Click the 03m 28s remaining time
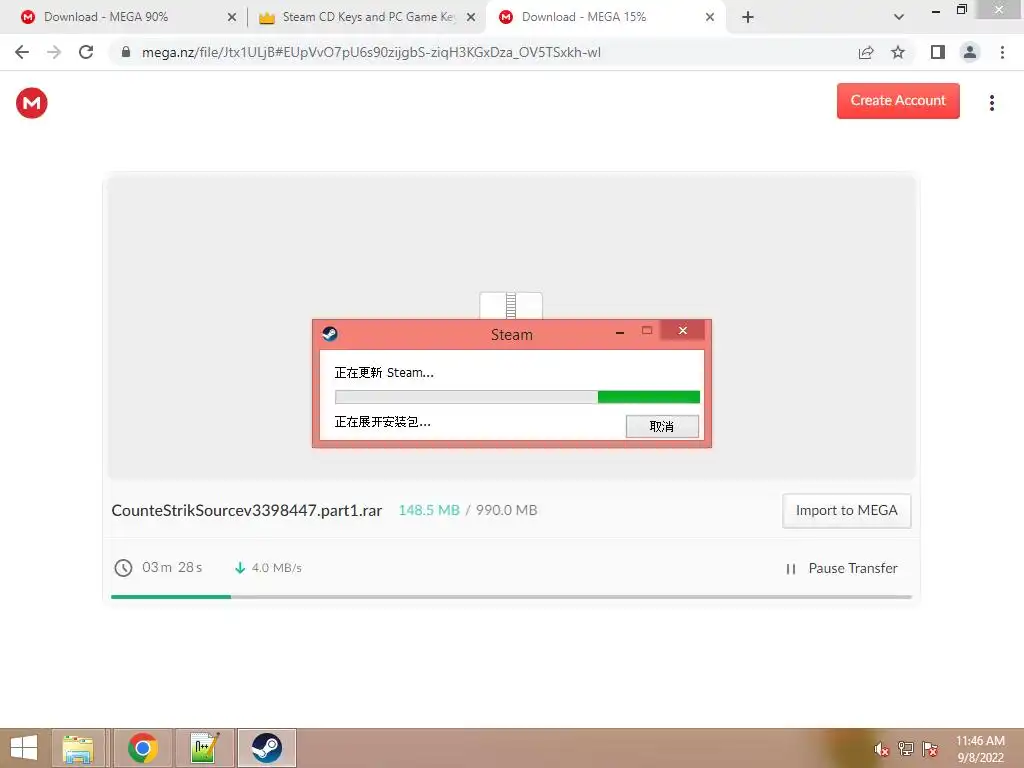Screen dimensions: 1024x768 coord(172,568)
